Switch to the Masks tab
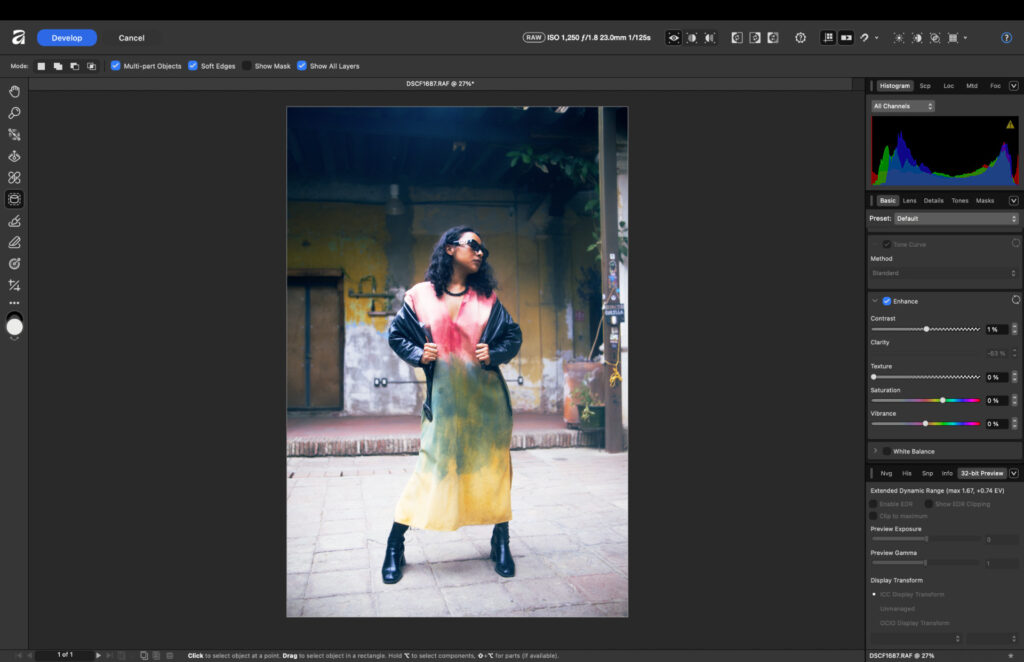The width and height of the screenshot is (1024, 662). (x=985, y=200)
